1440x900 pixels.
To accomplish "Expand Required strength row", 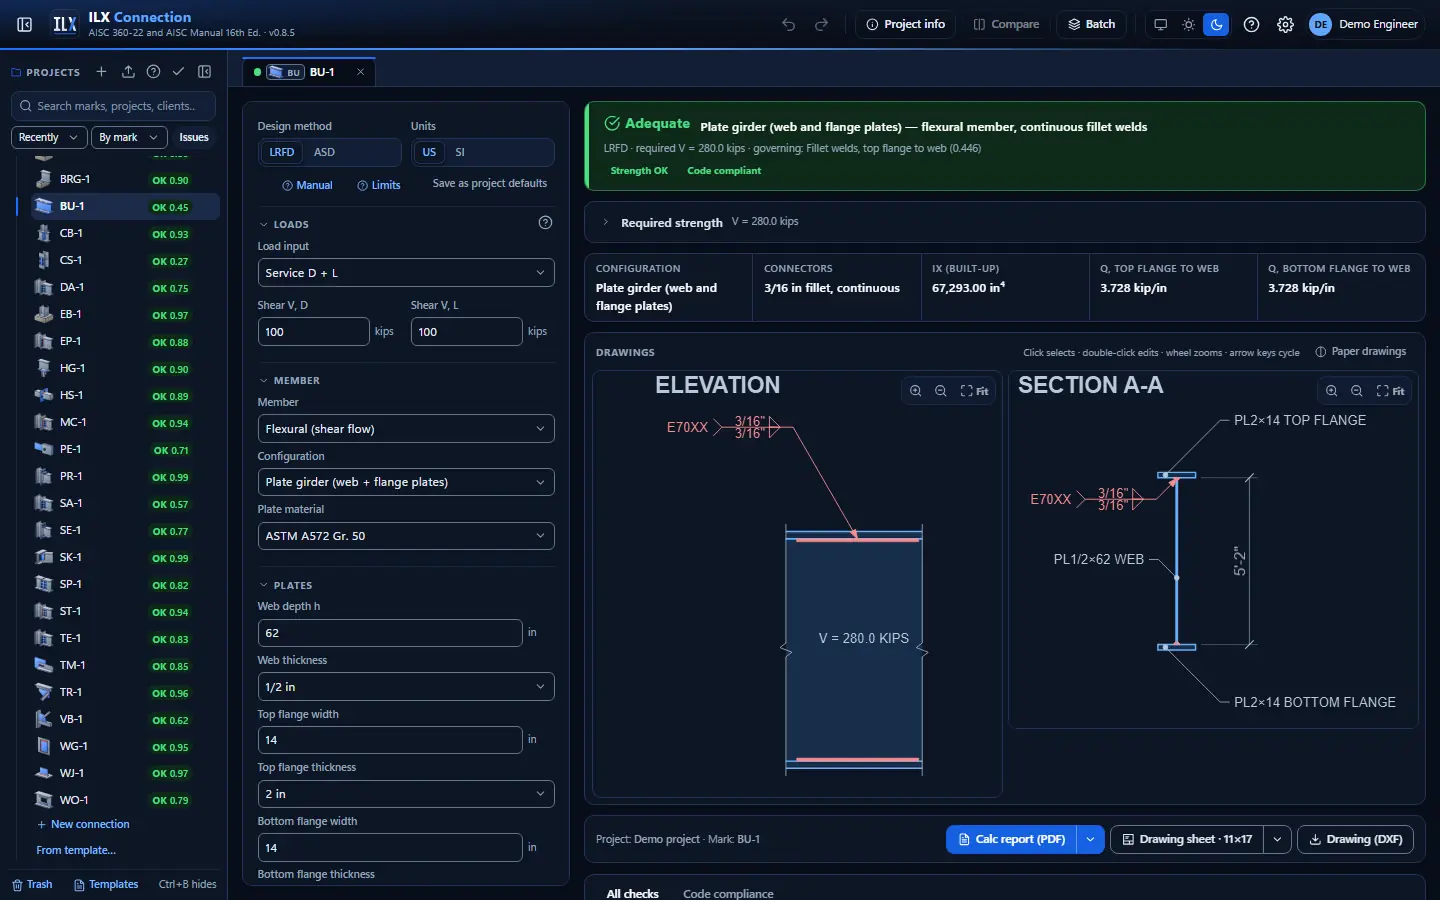I will tap(1004, 222).
